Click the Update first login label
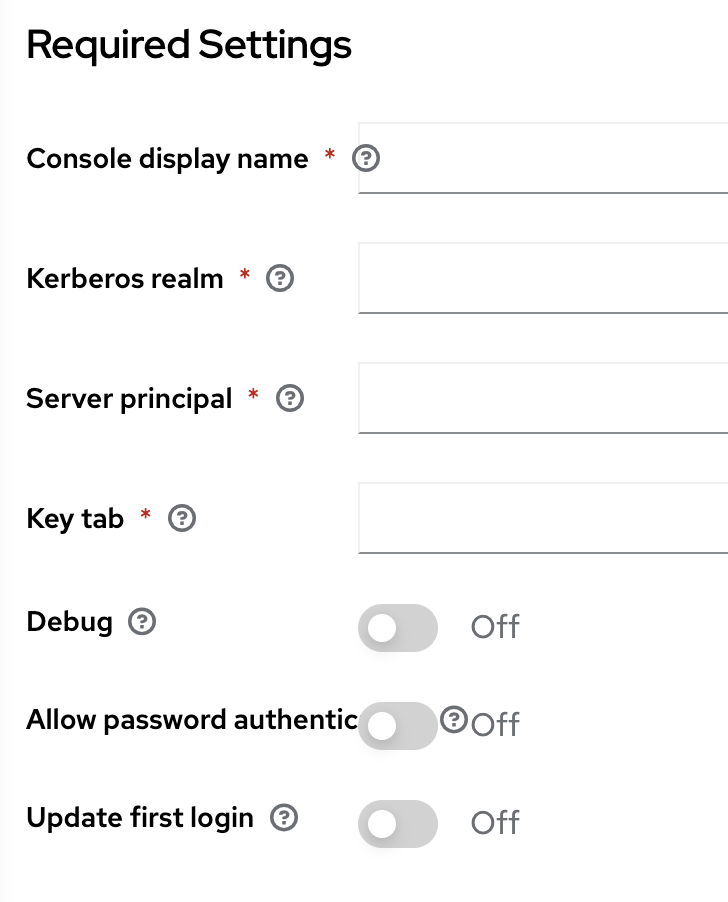Image resolution: width=728 pixels, height=902 pixels. tap(139, 817)
